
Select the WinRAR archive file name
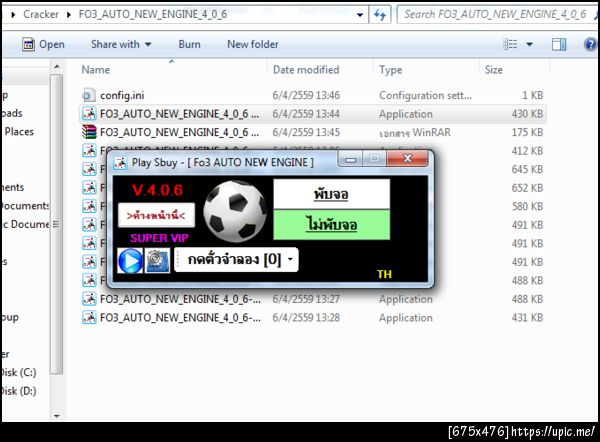pyautogui.click(x=179, y=132)
